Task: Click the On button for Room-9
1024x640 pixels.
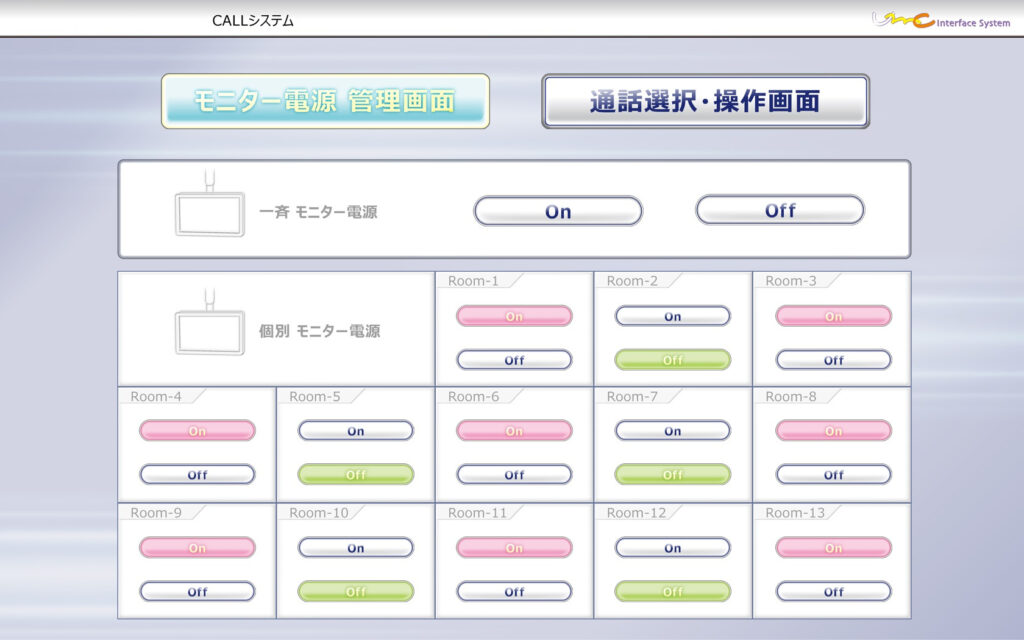Action: click(197, 548)
